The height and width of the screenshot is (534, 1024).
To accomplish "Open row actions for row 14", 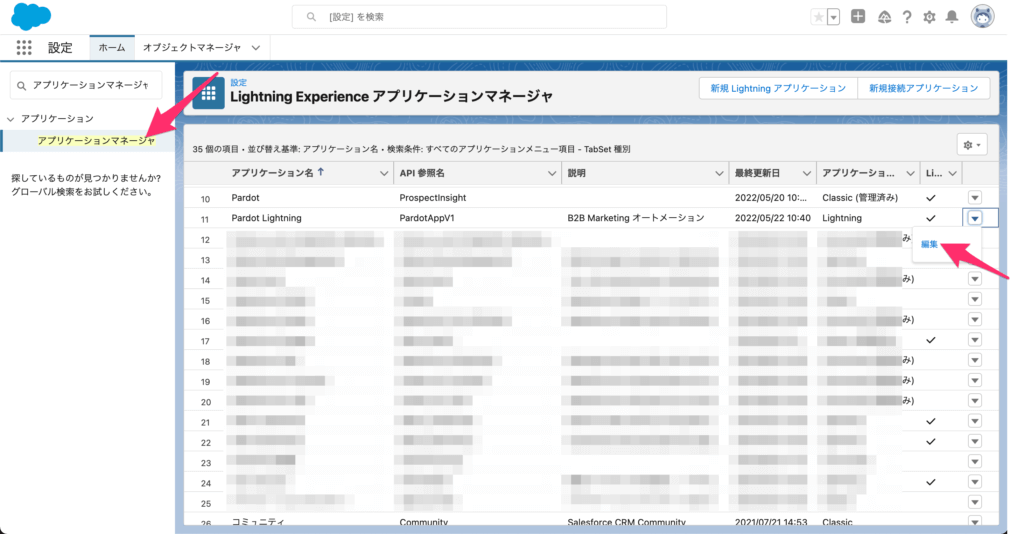I will [975, 279].
